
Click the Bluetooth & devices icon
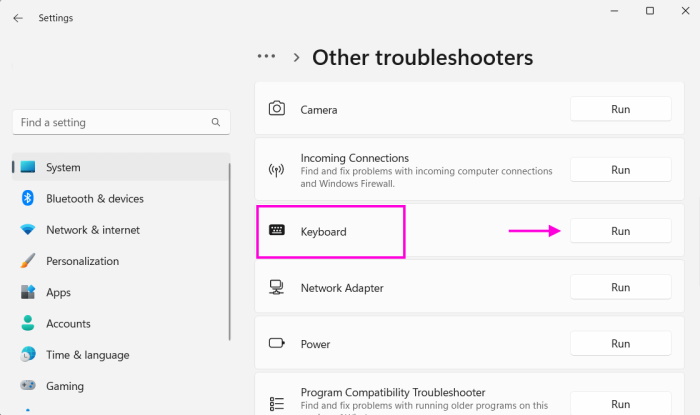coord(28,199)
